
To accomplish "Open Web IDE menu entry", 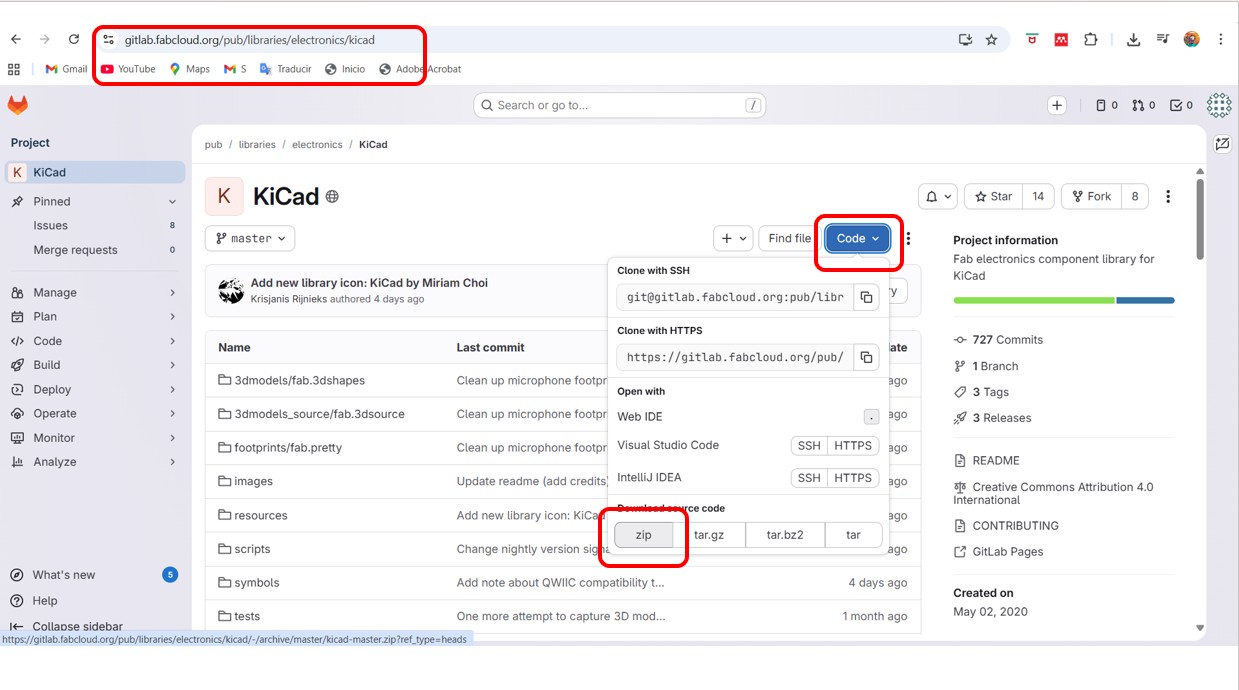I will (640, 416).
